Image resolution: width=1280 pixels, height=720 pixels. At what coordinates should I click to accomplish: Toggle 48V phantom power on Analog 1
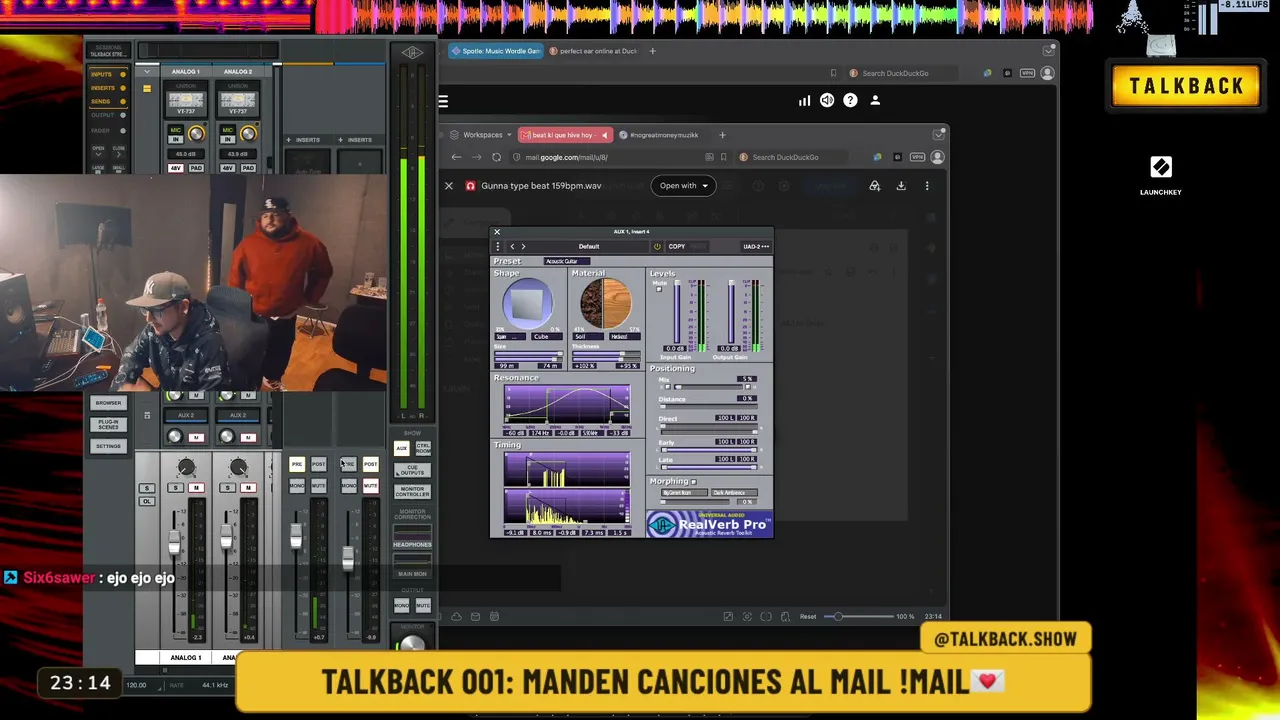click(x=177, y=168)
